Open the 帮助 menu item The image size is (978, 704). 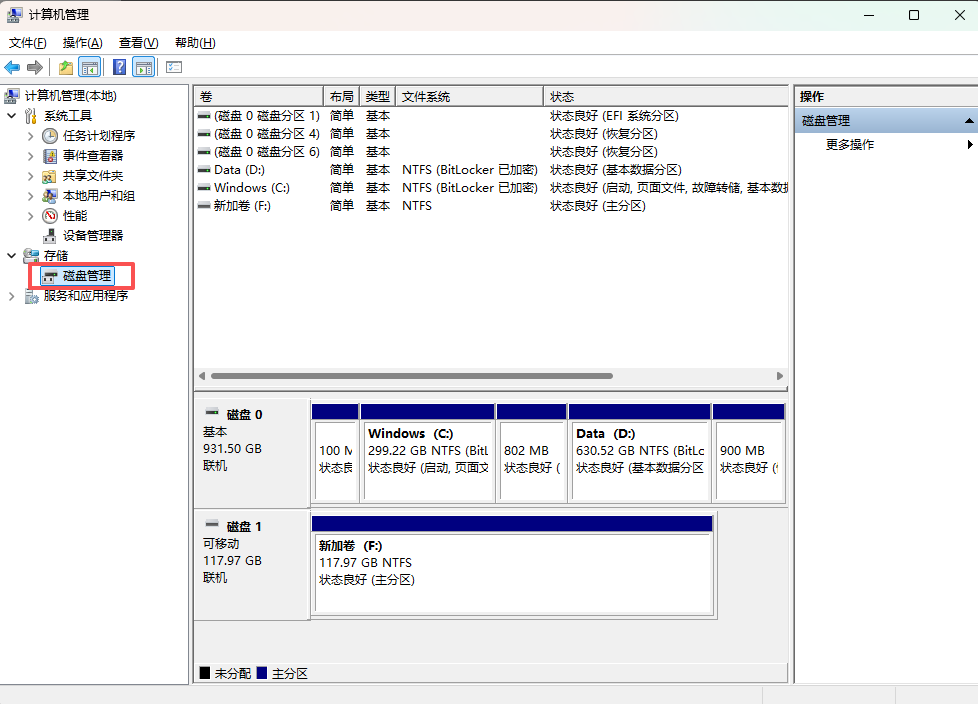pos(194,43)
